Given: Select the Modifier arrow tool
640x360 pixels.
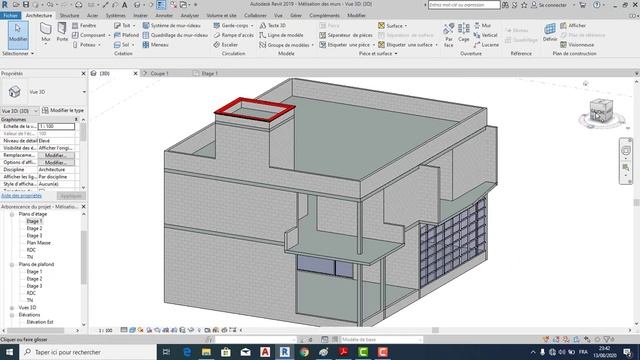Looking at the screenshot, I should 18,35.
